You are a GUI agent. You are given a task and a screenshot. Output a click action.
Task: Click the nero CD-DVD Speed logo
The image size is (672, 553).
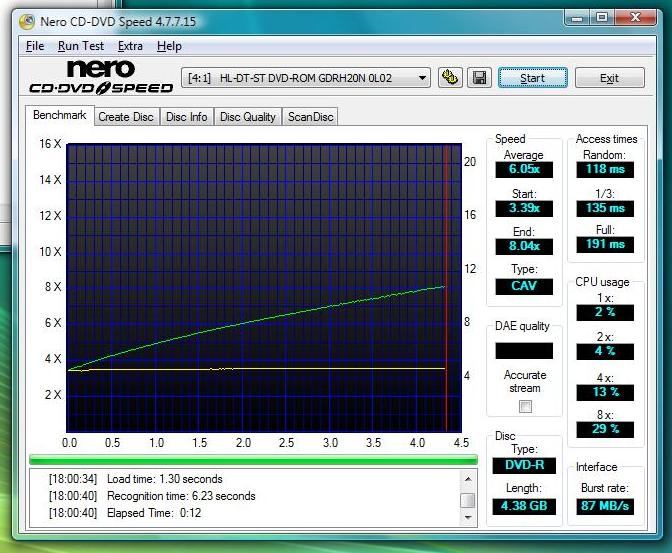[101, 77]
